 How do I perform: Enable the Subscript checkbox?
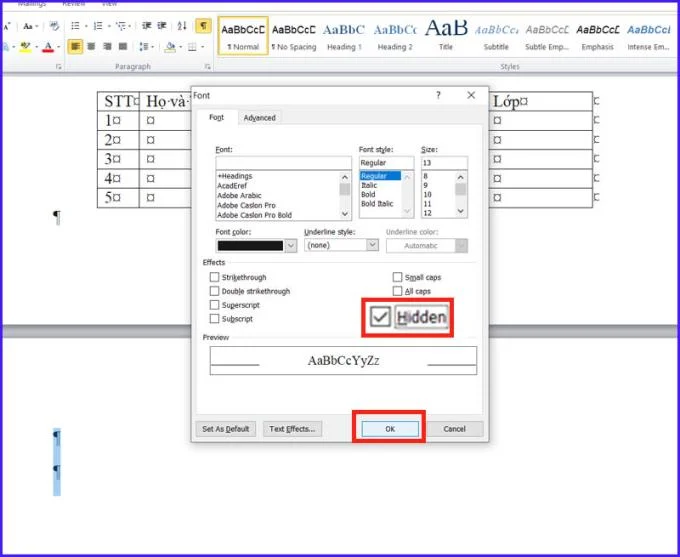pyautogui.click(x=214, y=318)
